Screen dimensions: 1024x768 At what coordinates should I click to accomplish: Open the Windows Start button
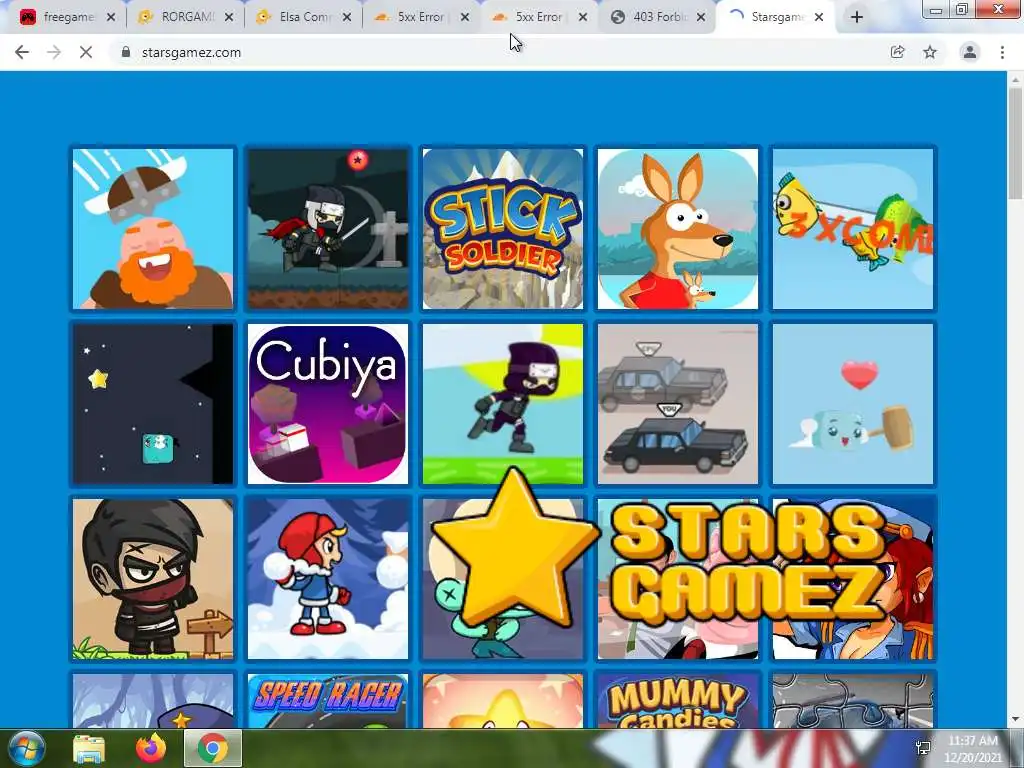[x=26, y=748]
